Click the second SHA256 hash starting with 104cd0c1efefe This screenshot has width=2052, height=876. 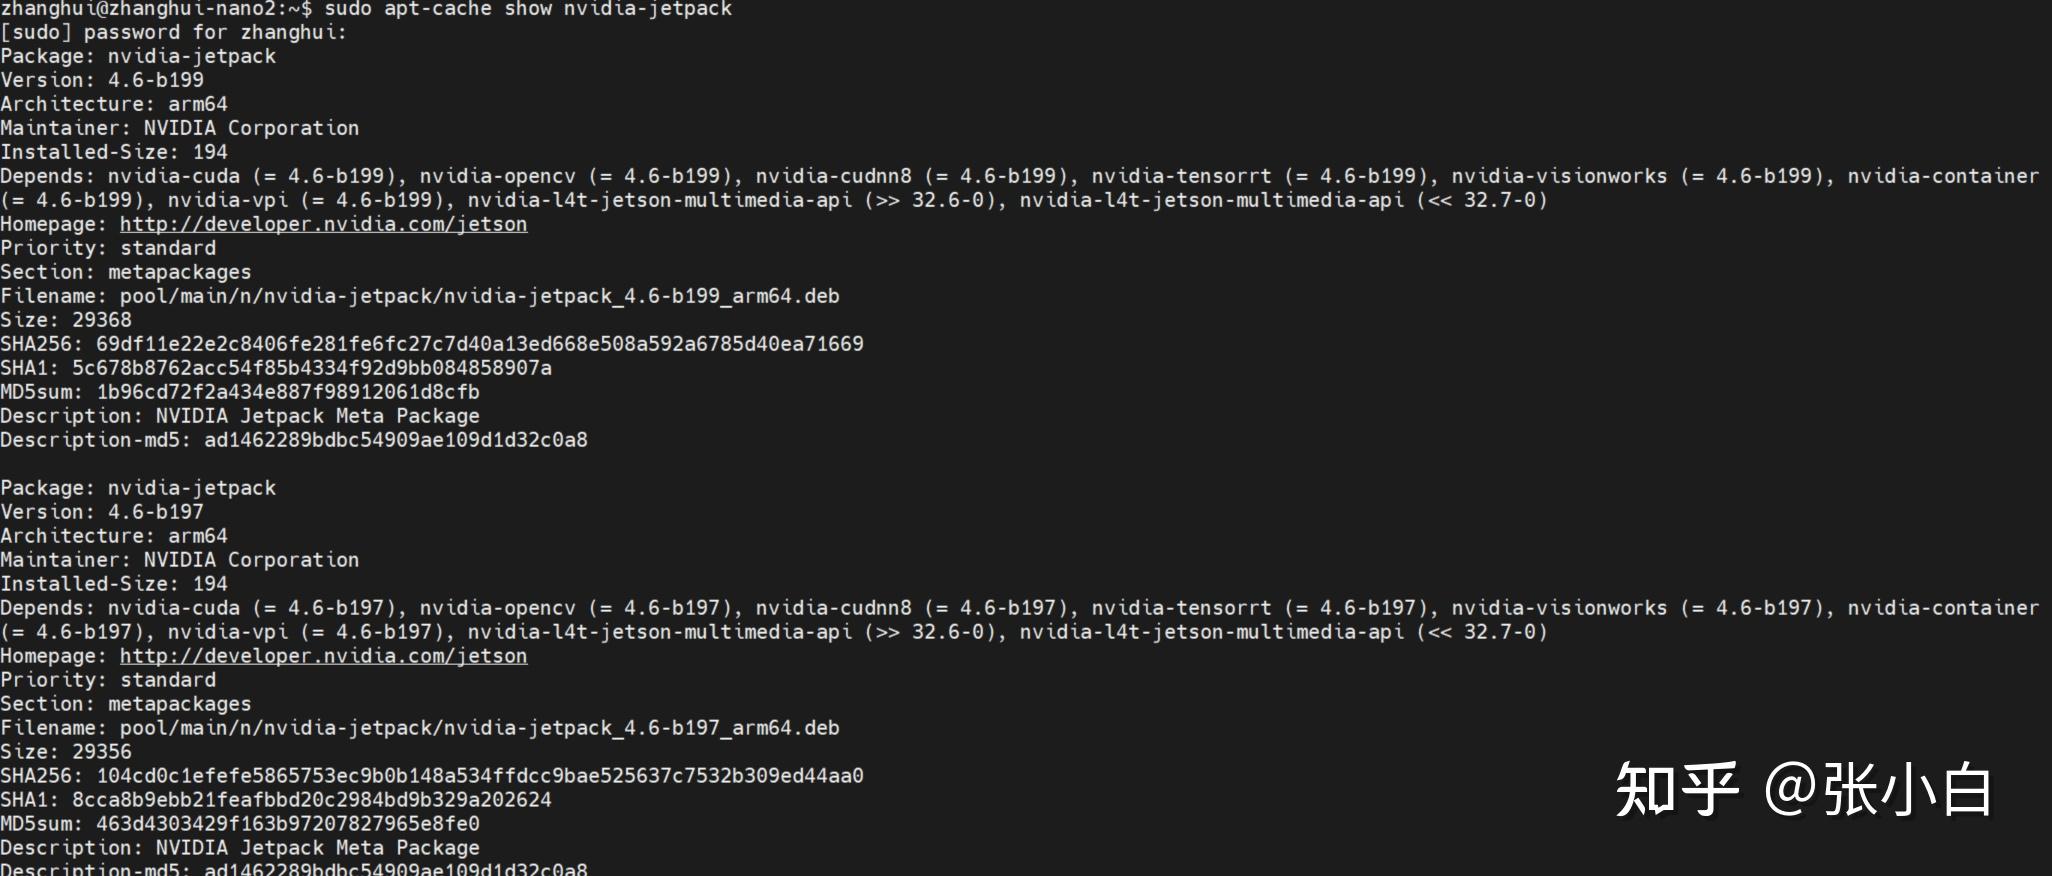pyautogui.click(x=480, y=776)
